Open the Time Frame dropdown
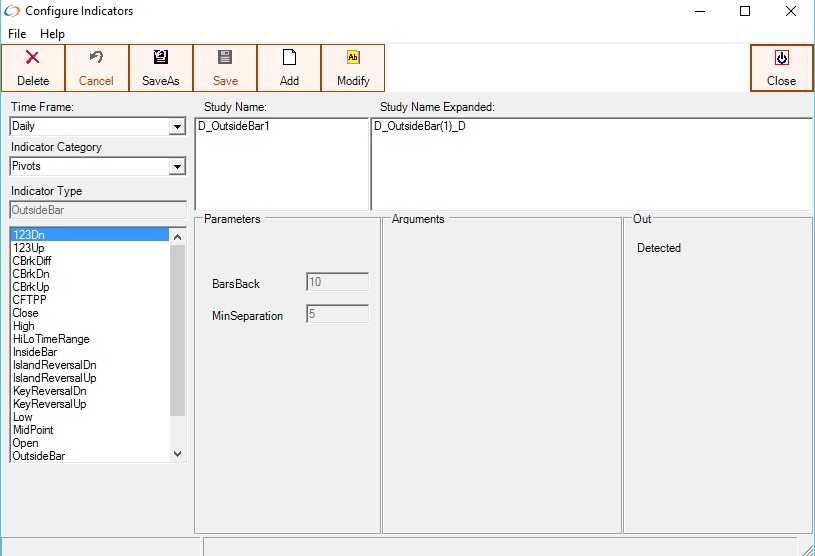The image size is (815, 556). pos(177,127)
